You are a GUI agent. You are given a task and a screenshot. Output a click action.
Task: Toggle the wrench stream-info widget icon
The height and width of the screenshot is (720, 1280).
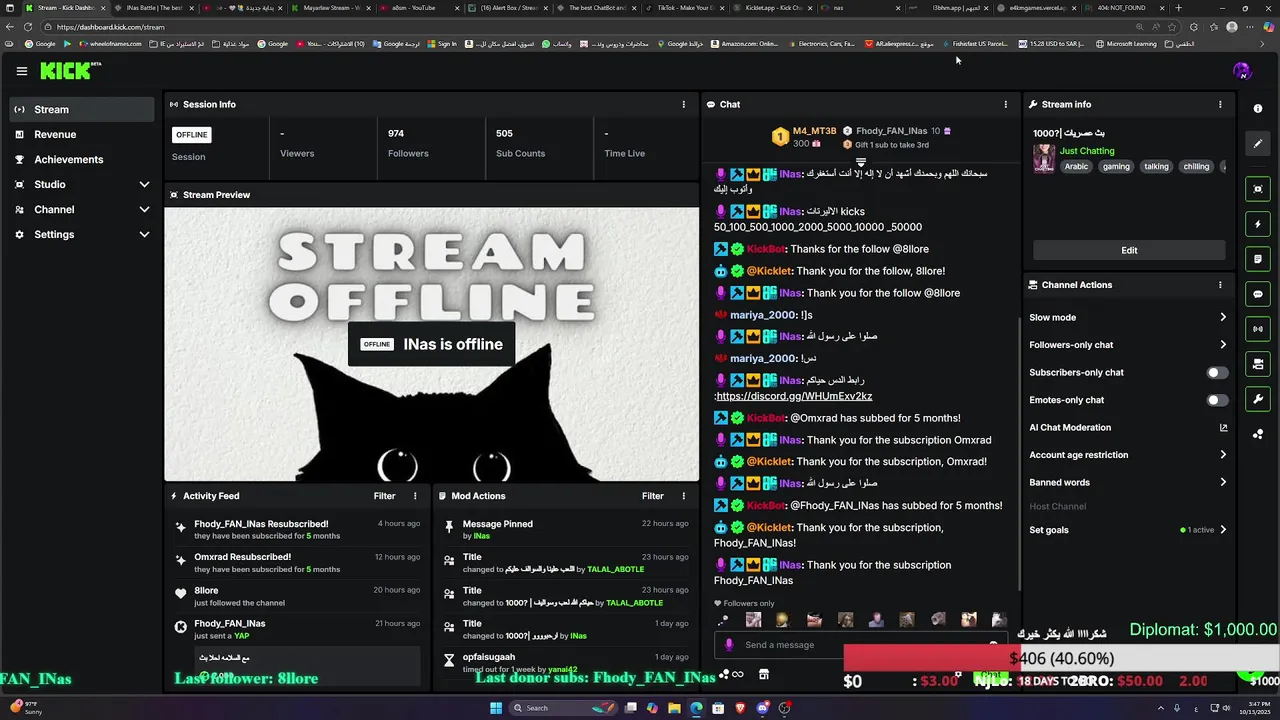[1258, 399]
